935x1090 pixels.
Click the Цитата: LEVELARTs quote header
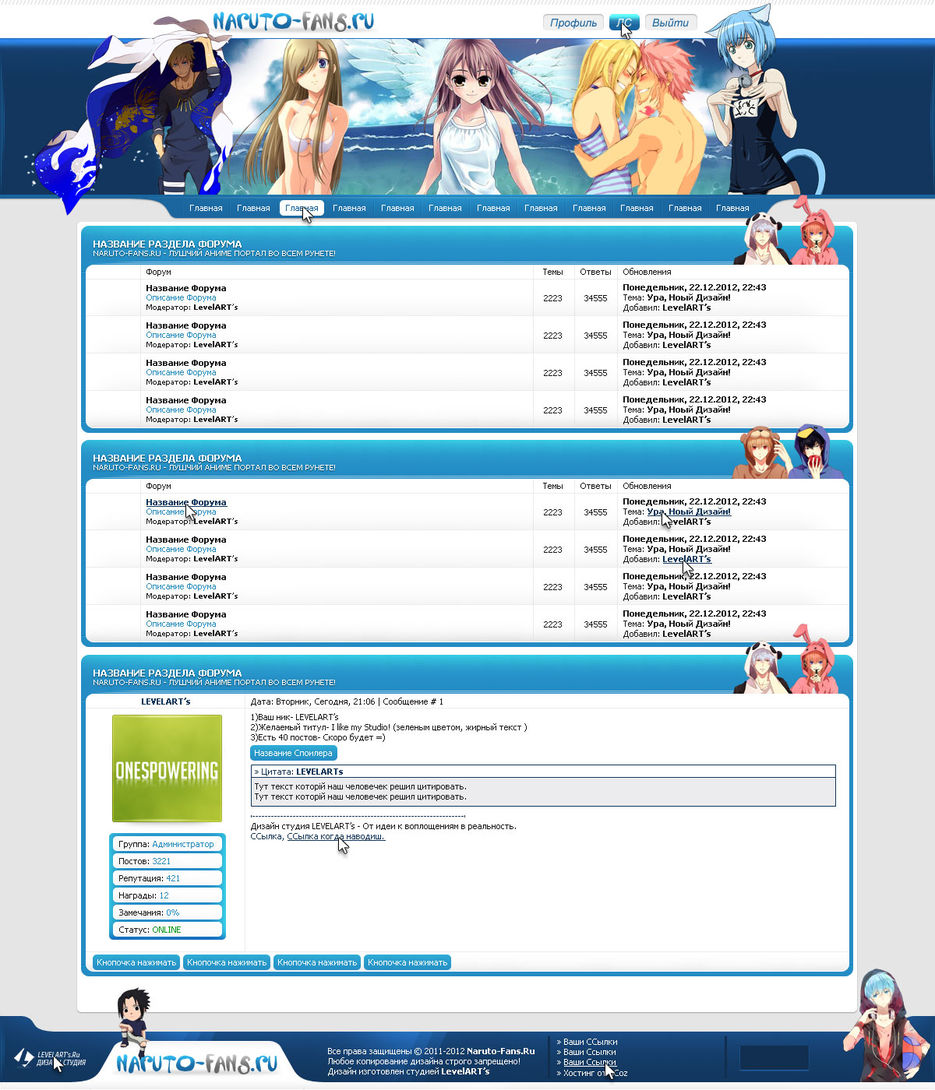point(542,772)
